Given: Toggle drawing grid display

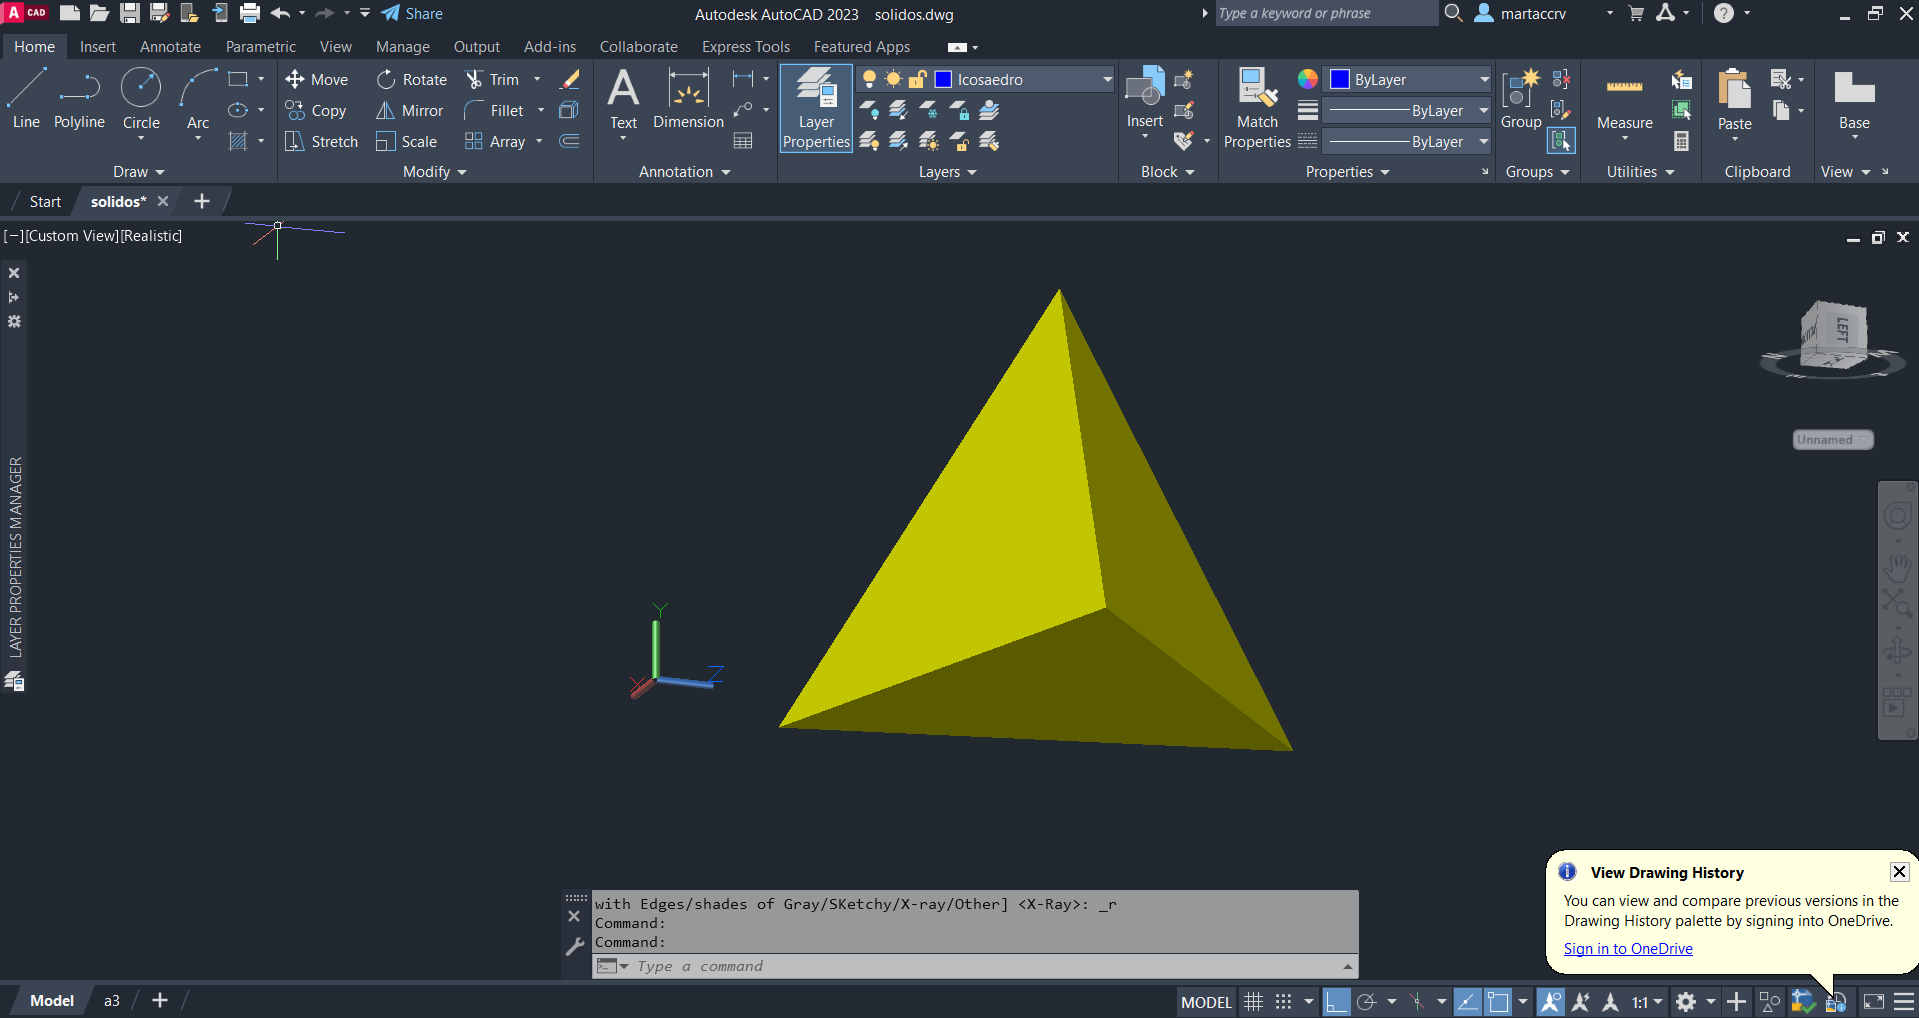Looking at the screenshot, I should point(1253,1002).
